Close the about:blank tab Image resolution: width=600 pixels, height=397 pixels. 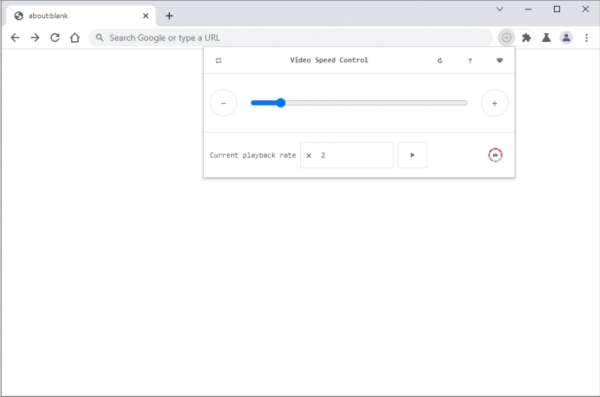145,16
